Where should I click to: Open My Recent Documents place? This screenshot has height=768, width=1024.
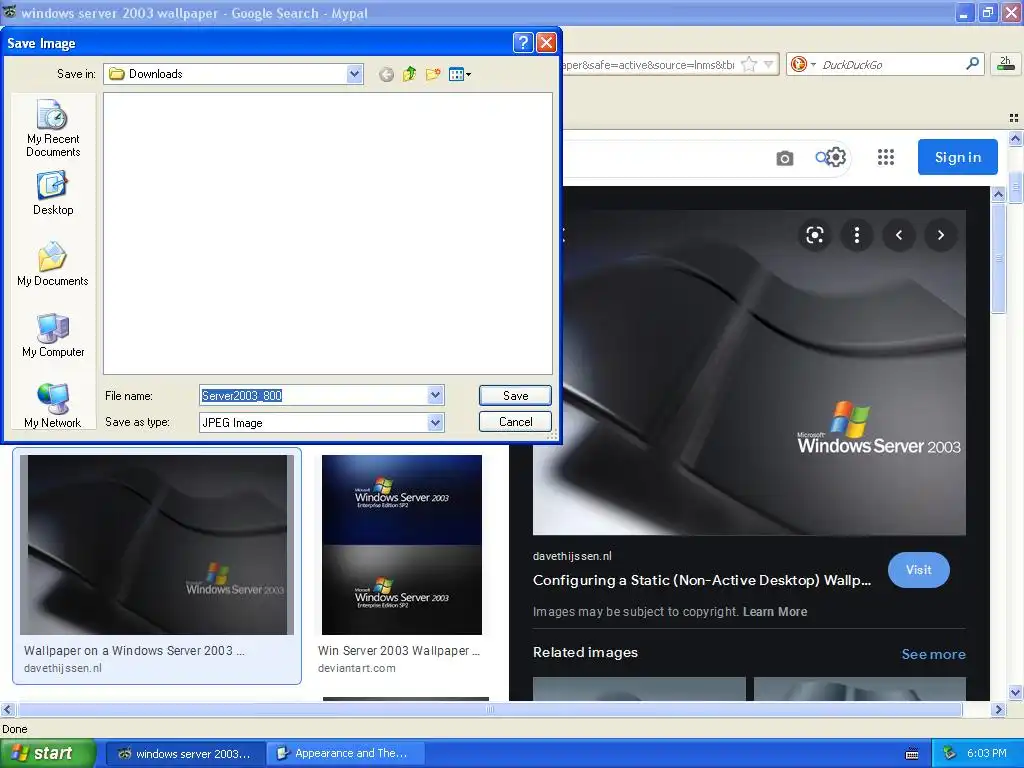coord(53,128)
